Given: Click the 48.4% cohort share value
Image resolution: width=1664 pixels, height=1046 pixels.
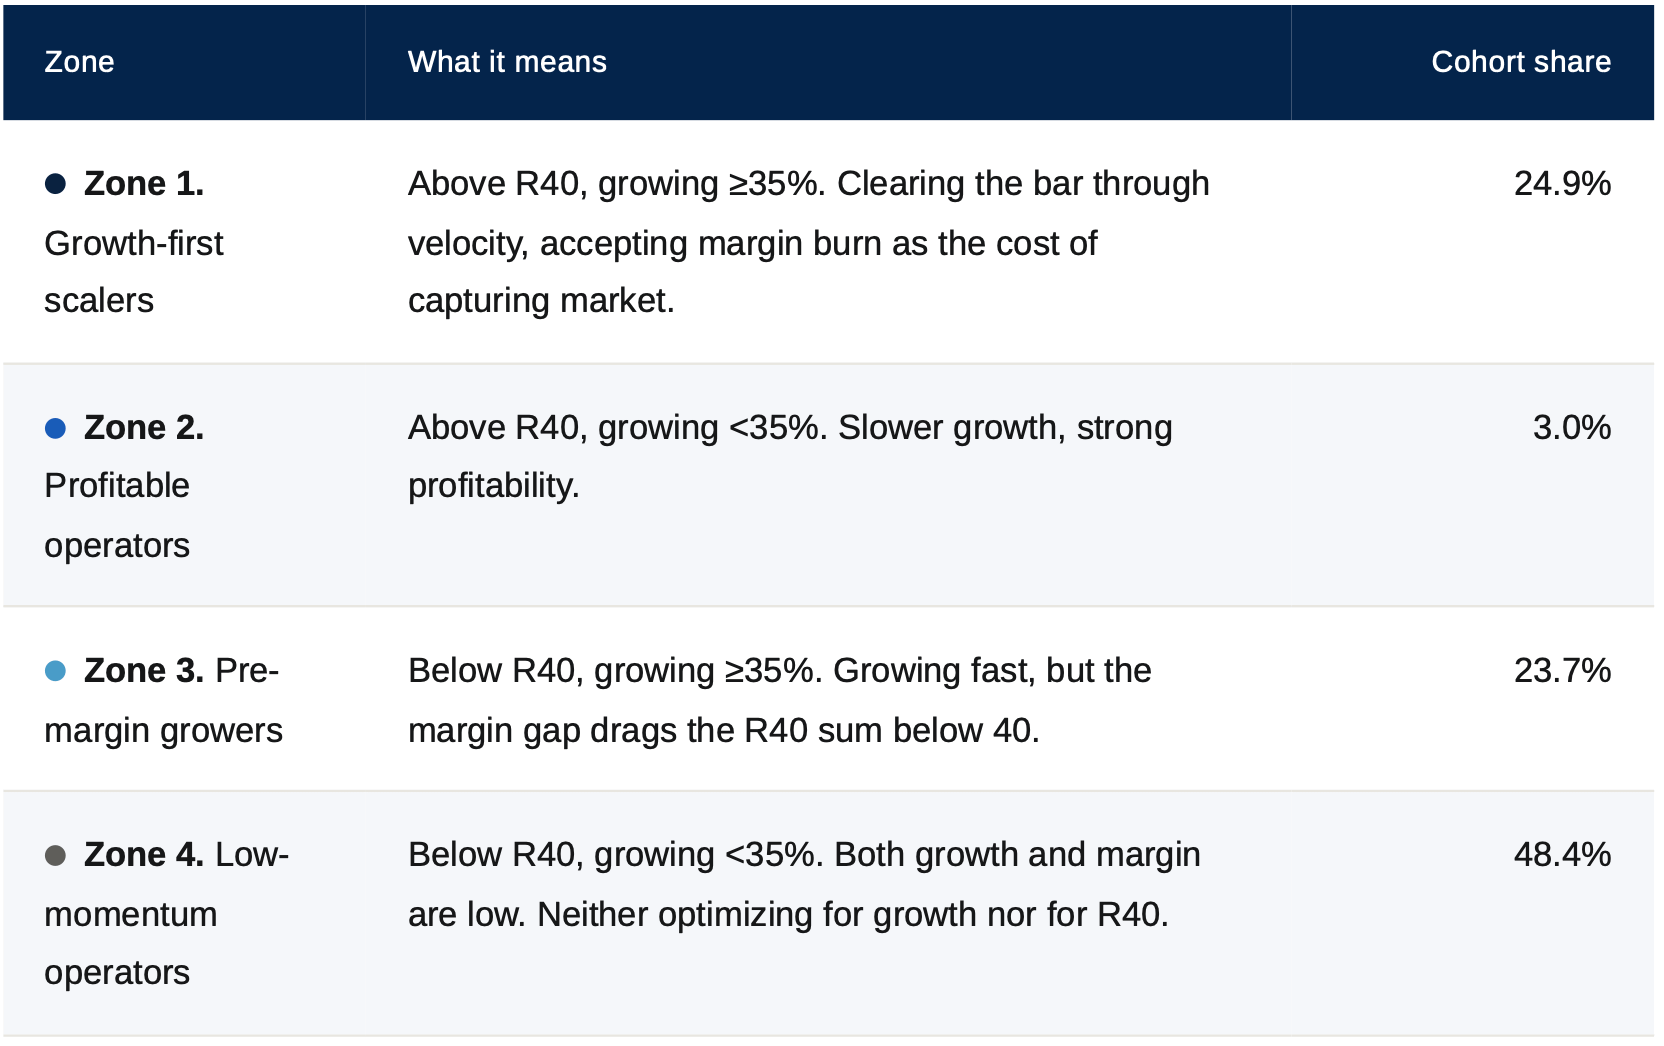Looking at the screenshot, I should pyautogui.click(x=1562, y=855).
